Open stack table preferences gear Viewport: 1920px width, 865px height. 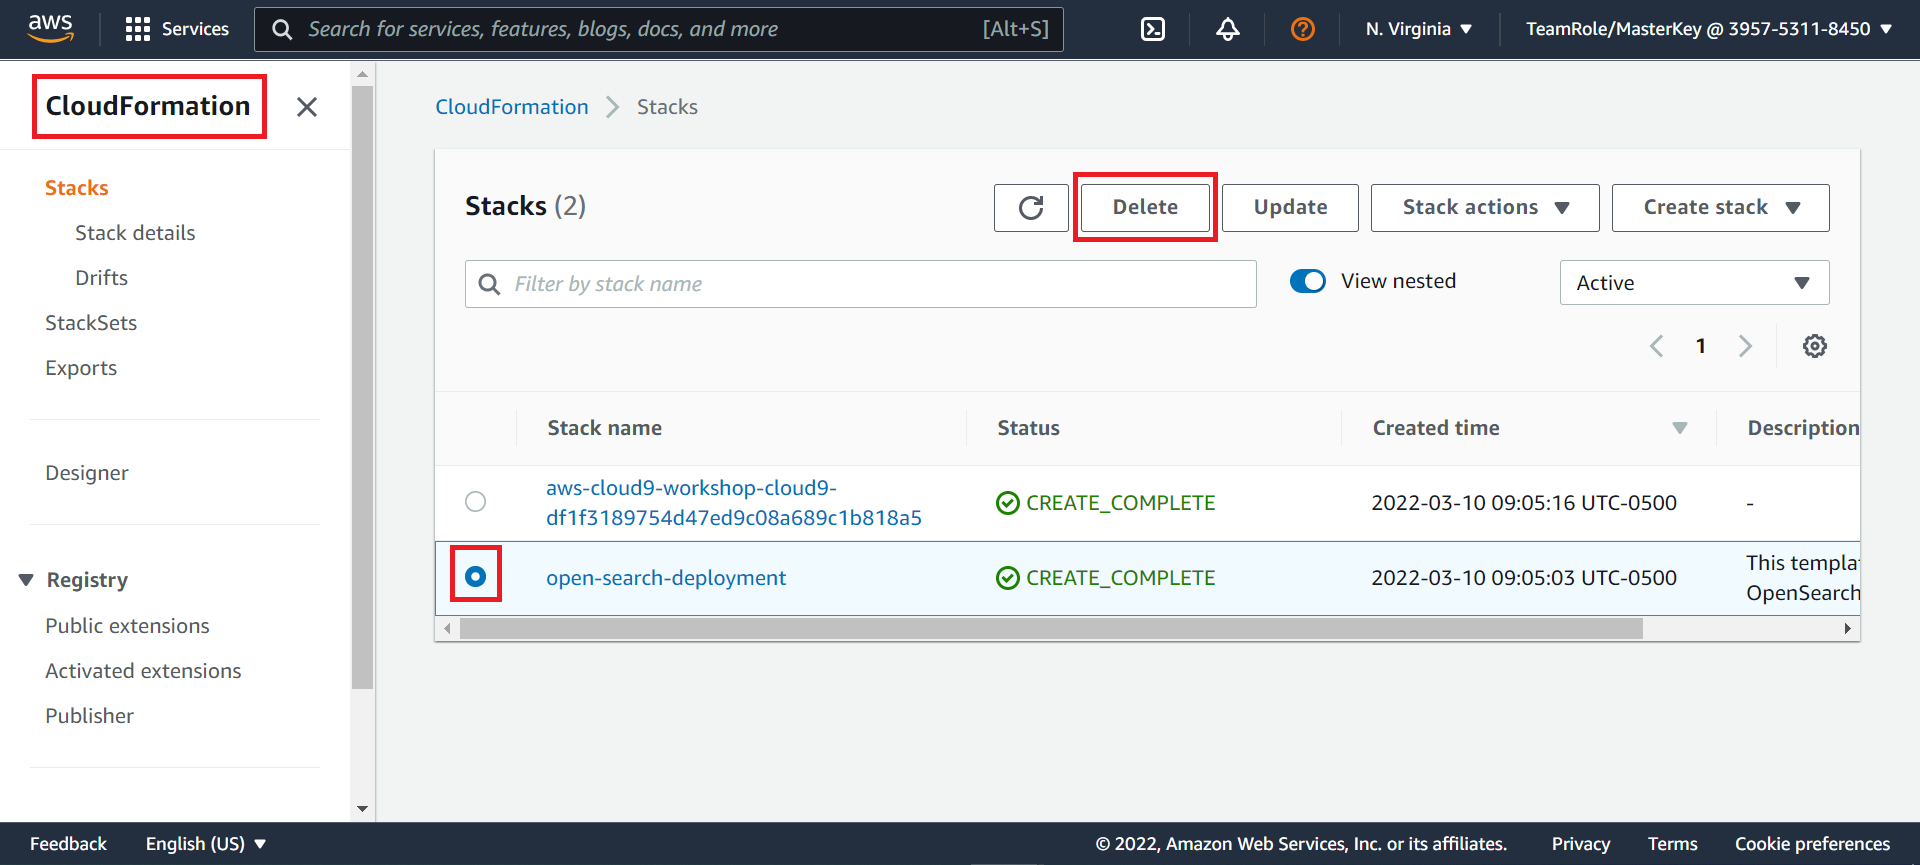point(1814,346)
